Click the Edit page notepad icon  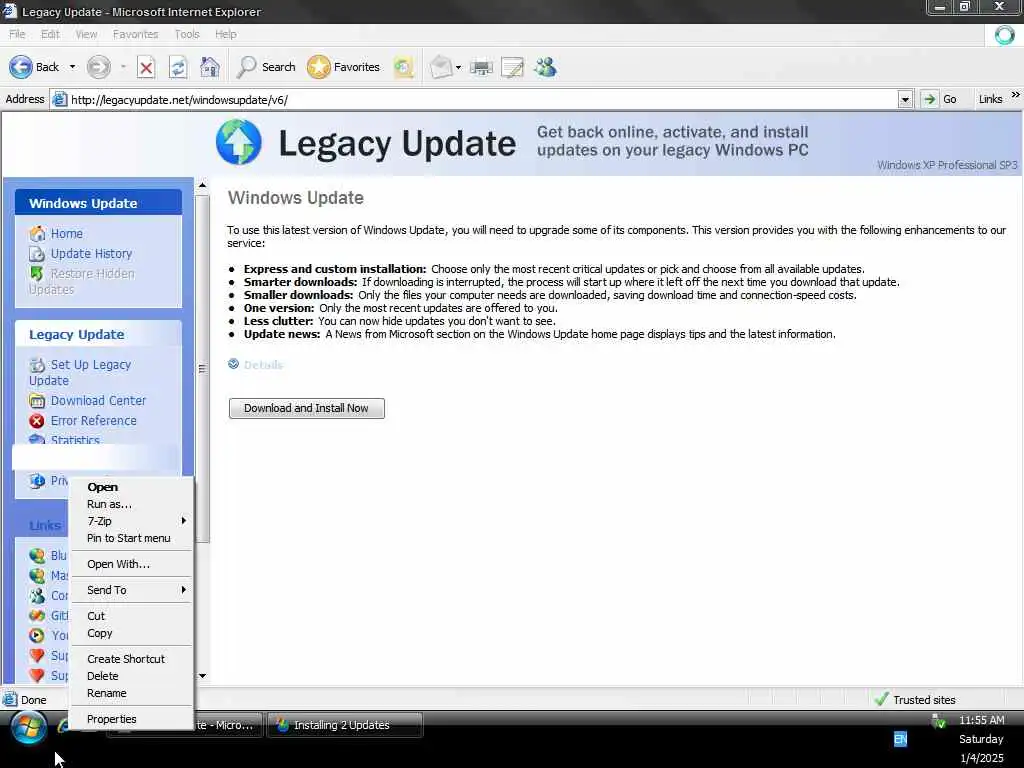513,67
